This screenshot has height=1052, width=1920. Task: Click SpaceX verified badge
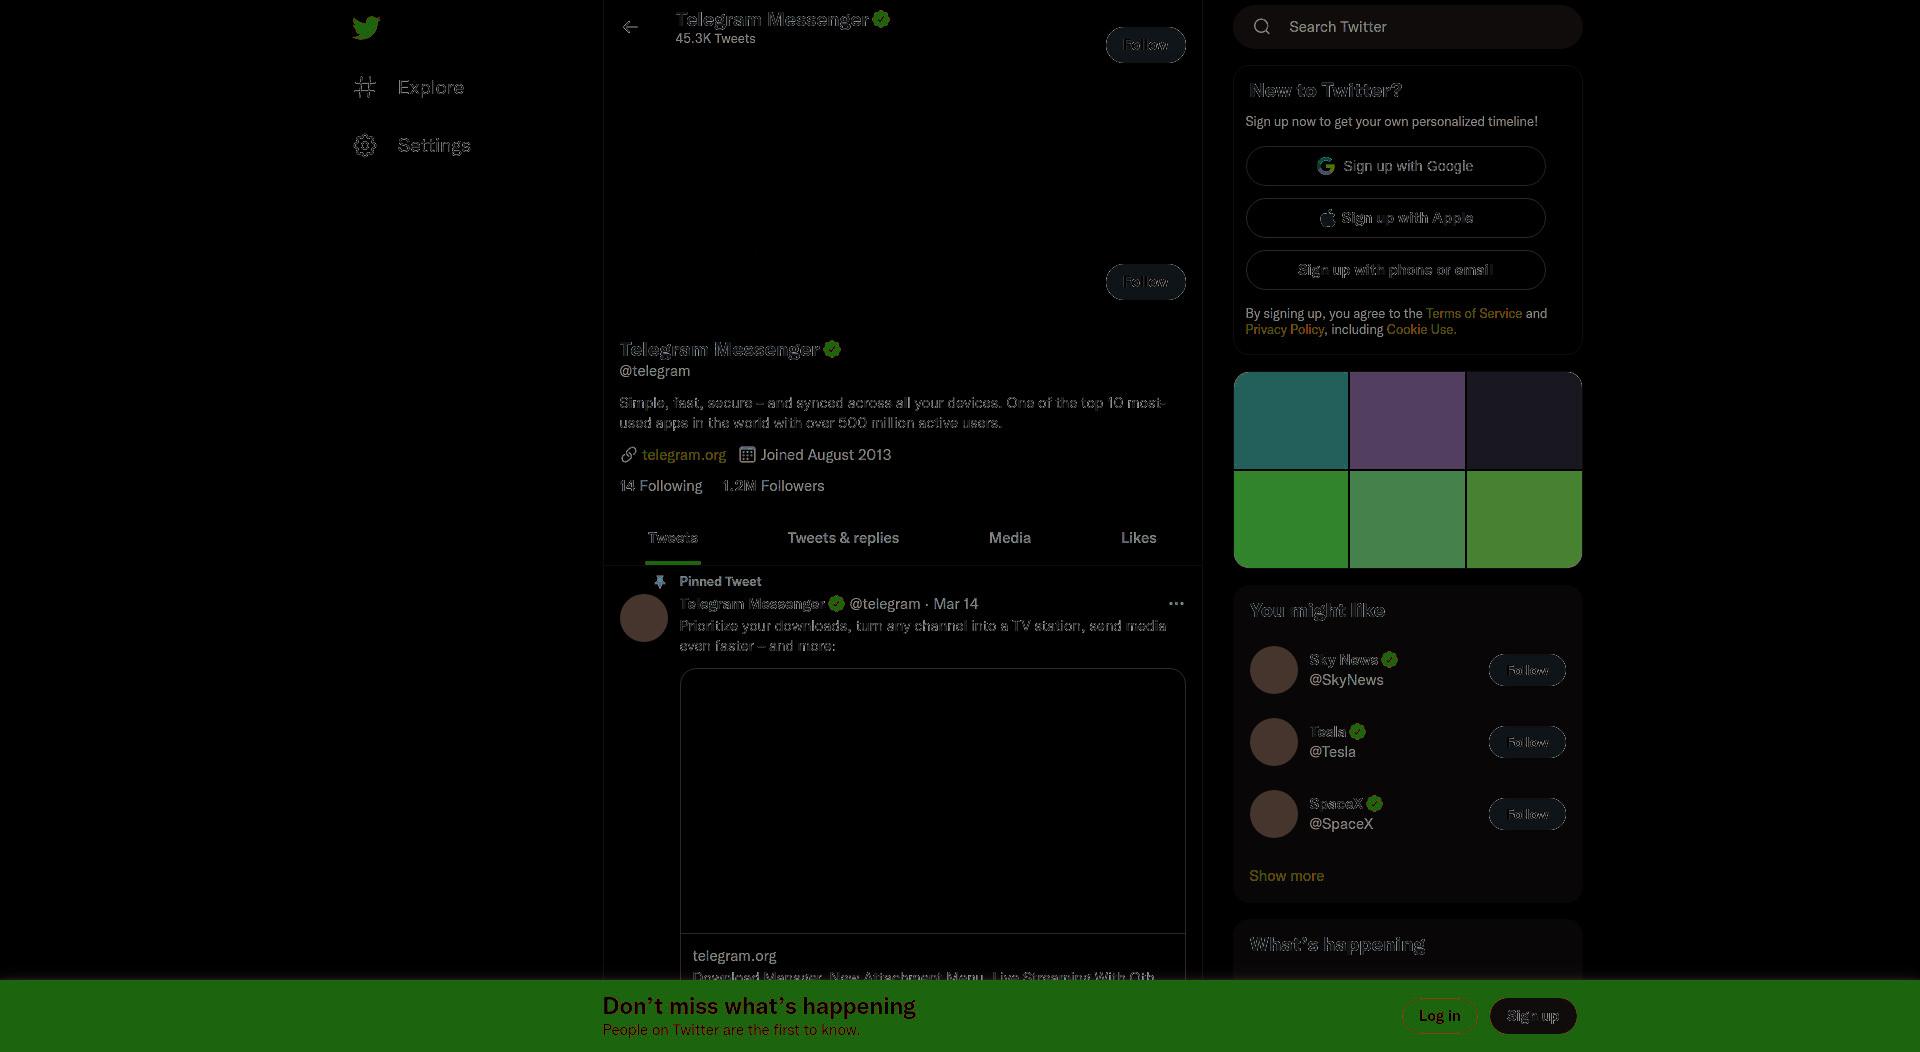[1375, 804]
